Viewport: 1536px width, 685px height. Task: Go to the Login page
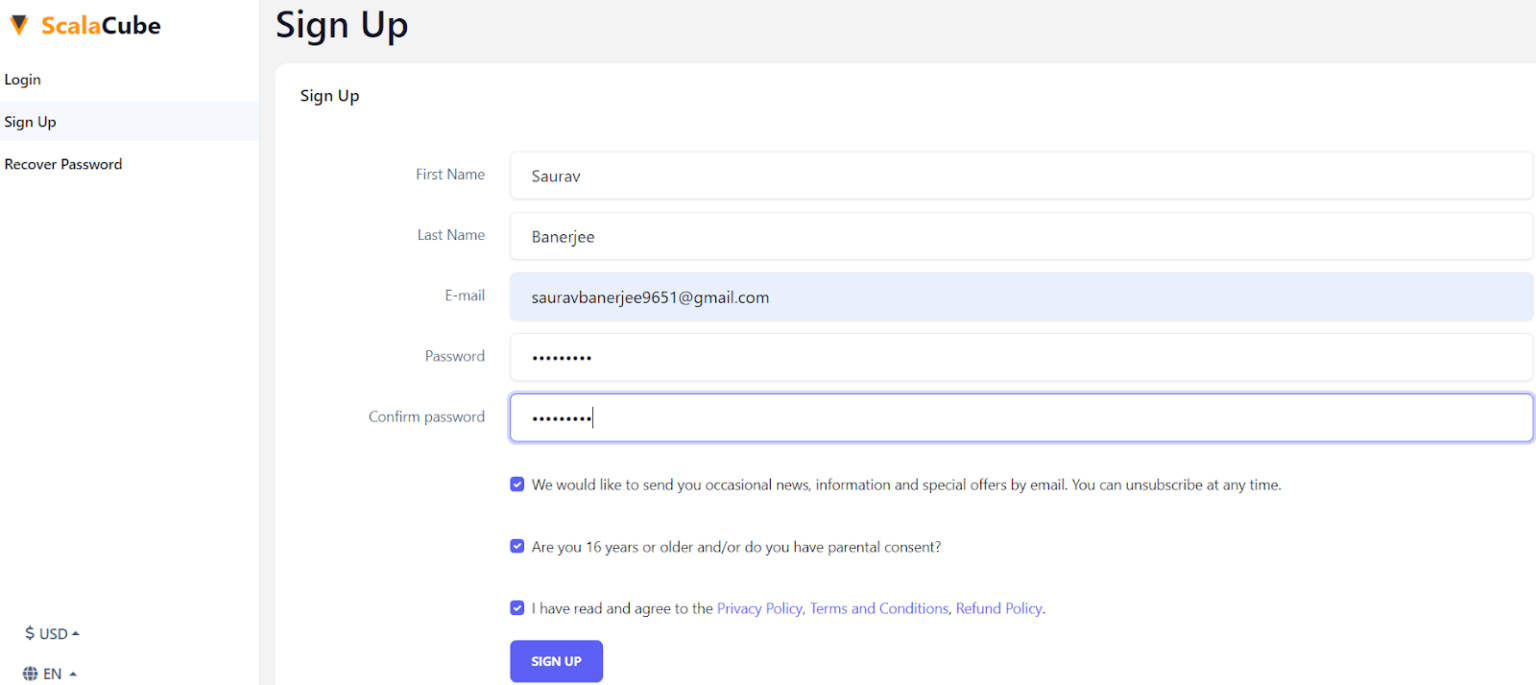point(23,79)
